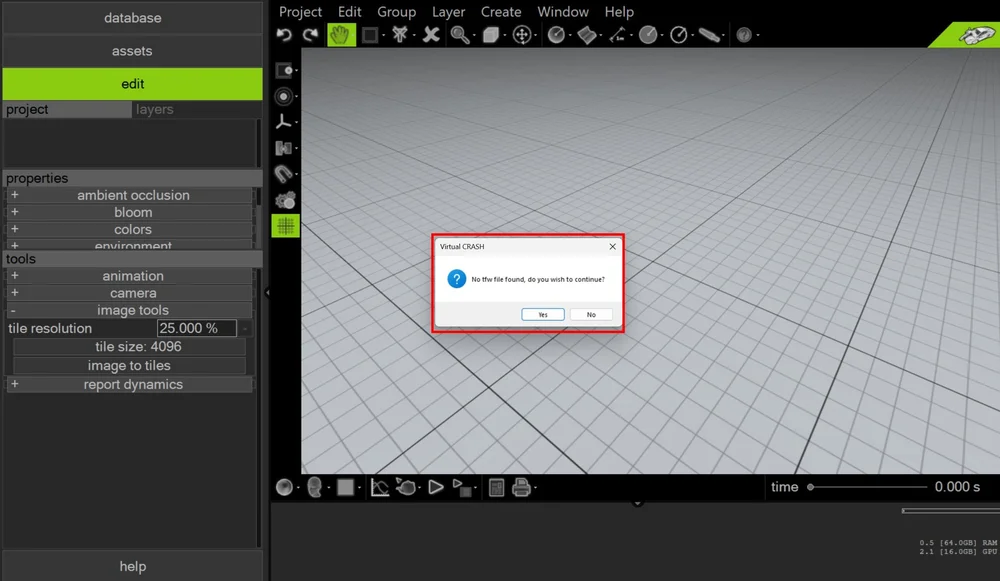Expand the bloom properties section
This screenshot has width=1000, height=581.
coord(129,212)
